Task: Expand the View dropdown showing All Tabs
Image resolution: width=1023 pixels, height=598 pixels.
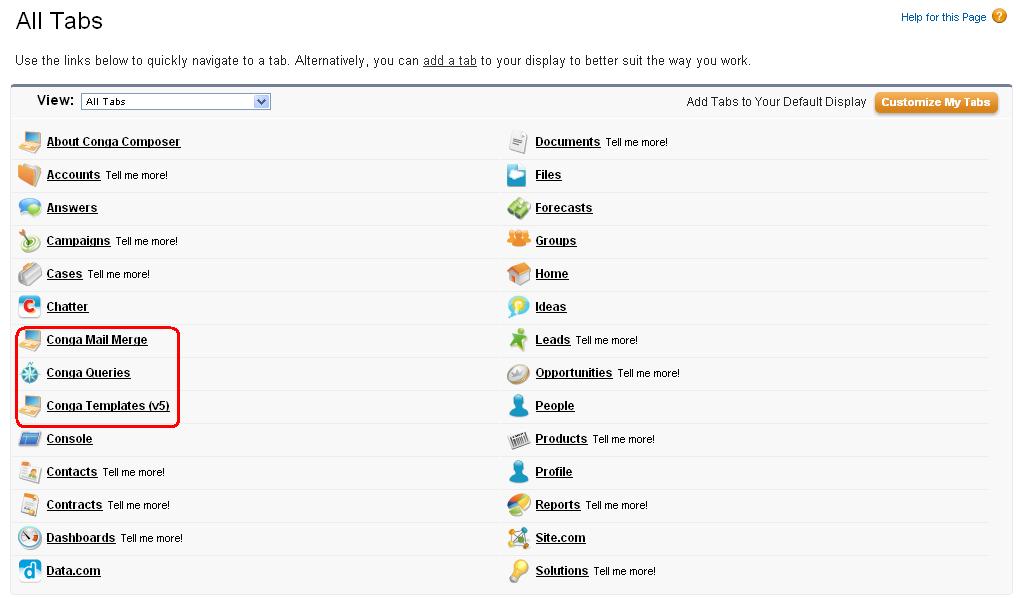Action: [261, 101]
